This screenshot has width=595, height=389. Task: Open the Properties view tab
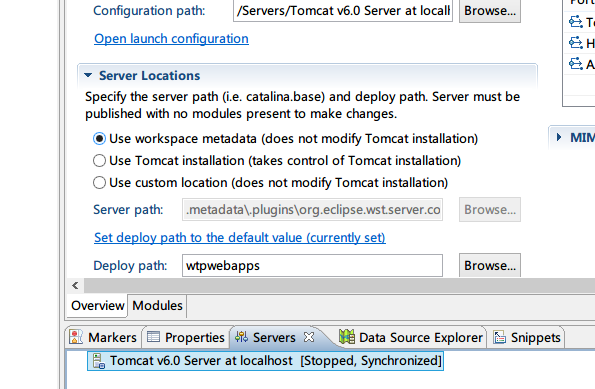tap(186, 337)
